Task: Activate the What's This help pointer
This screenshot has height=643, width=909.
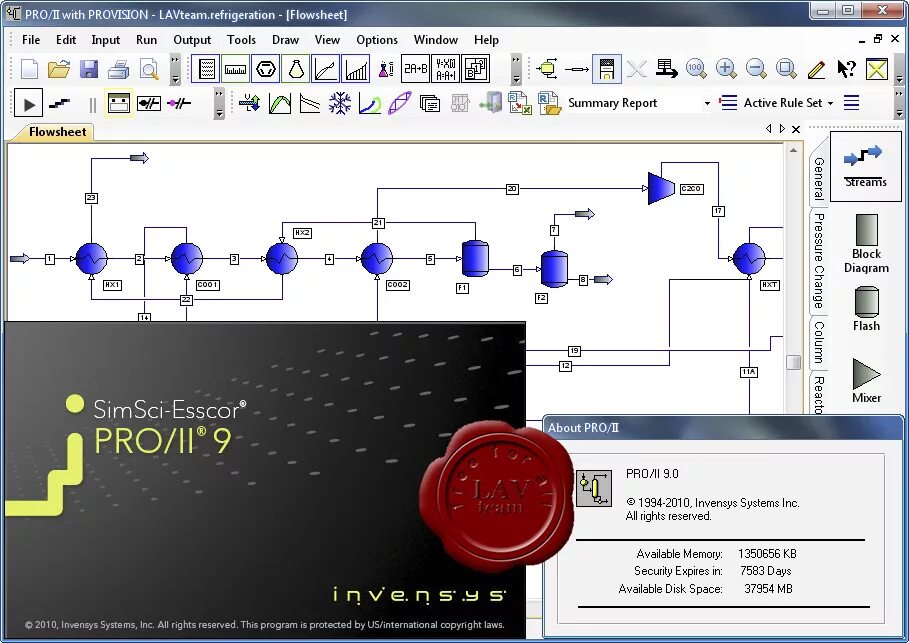Action: click(846, 68)
